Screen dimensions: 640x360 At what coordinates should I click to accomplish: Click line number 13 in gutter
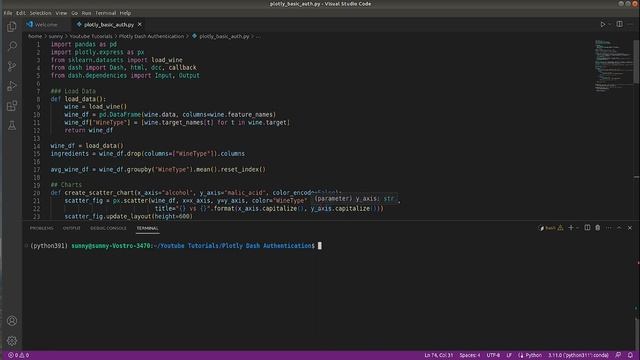[x=37, y=138]
